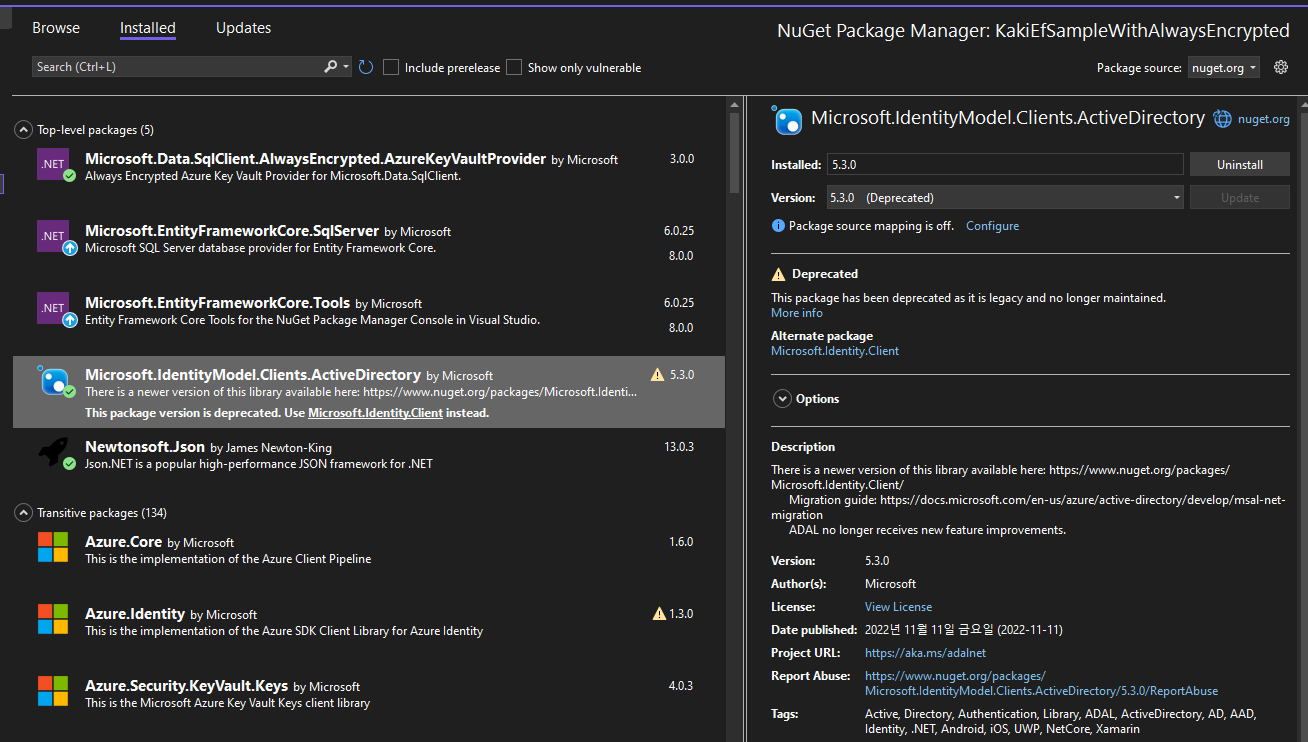Open View License link
1308x742 pixels.
point(898,607)
